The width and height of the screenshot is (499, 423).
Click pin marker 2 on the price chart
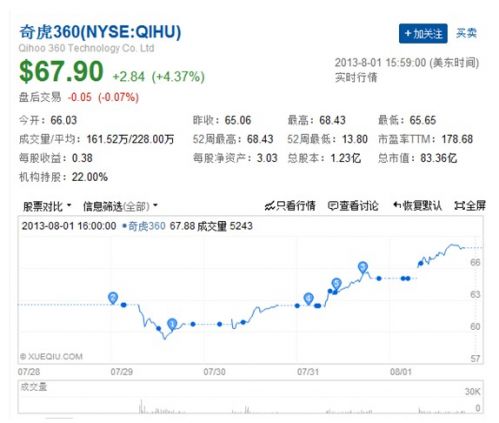(x=113, y=298)
